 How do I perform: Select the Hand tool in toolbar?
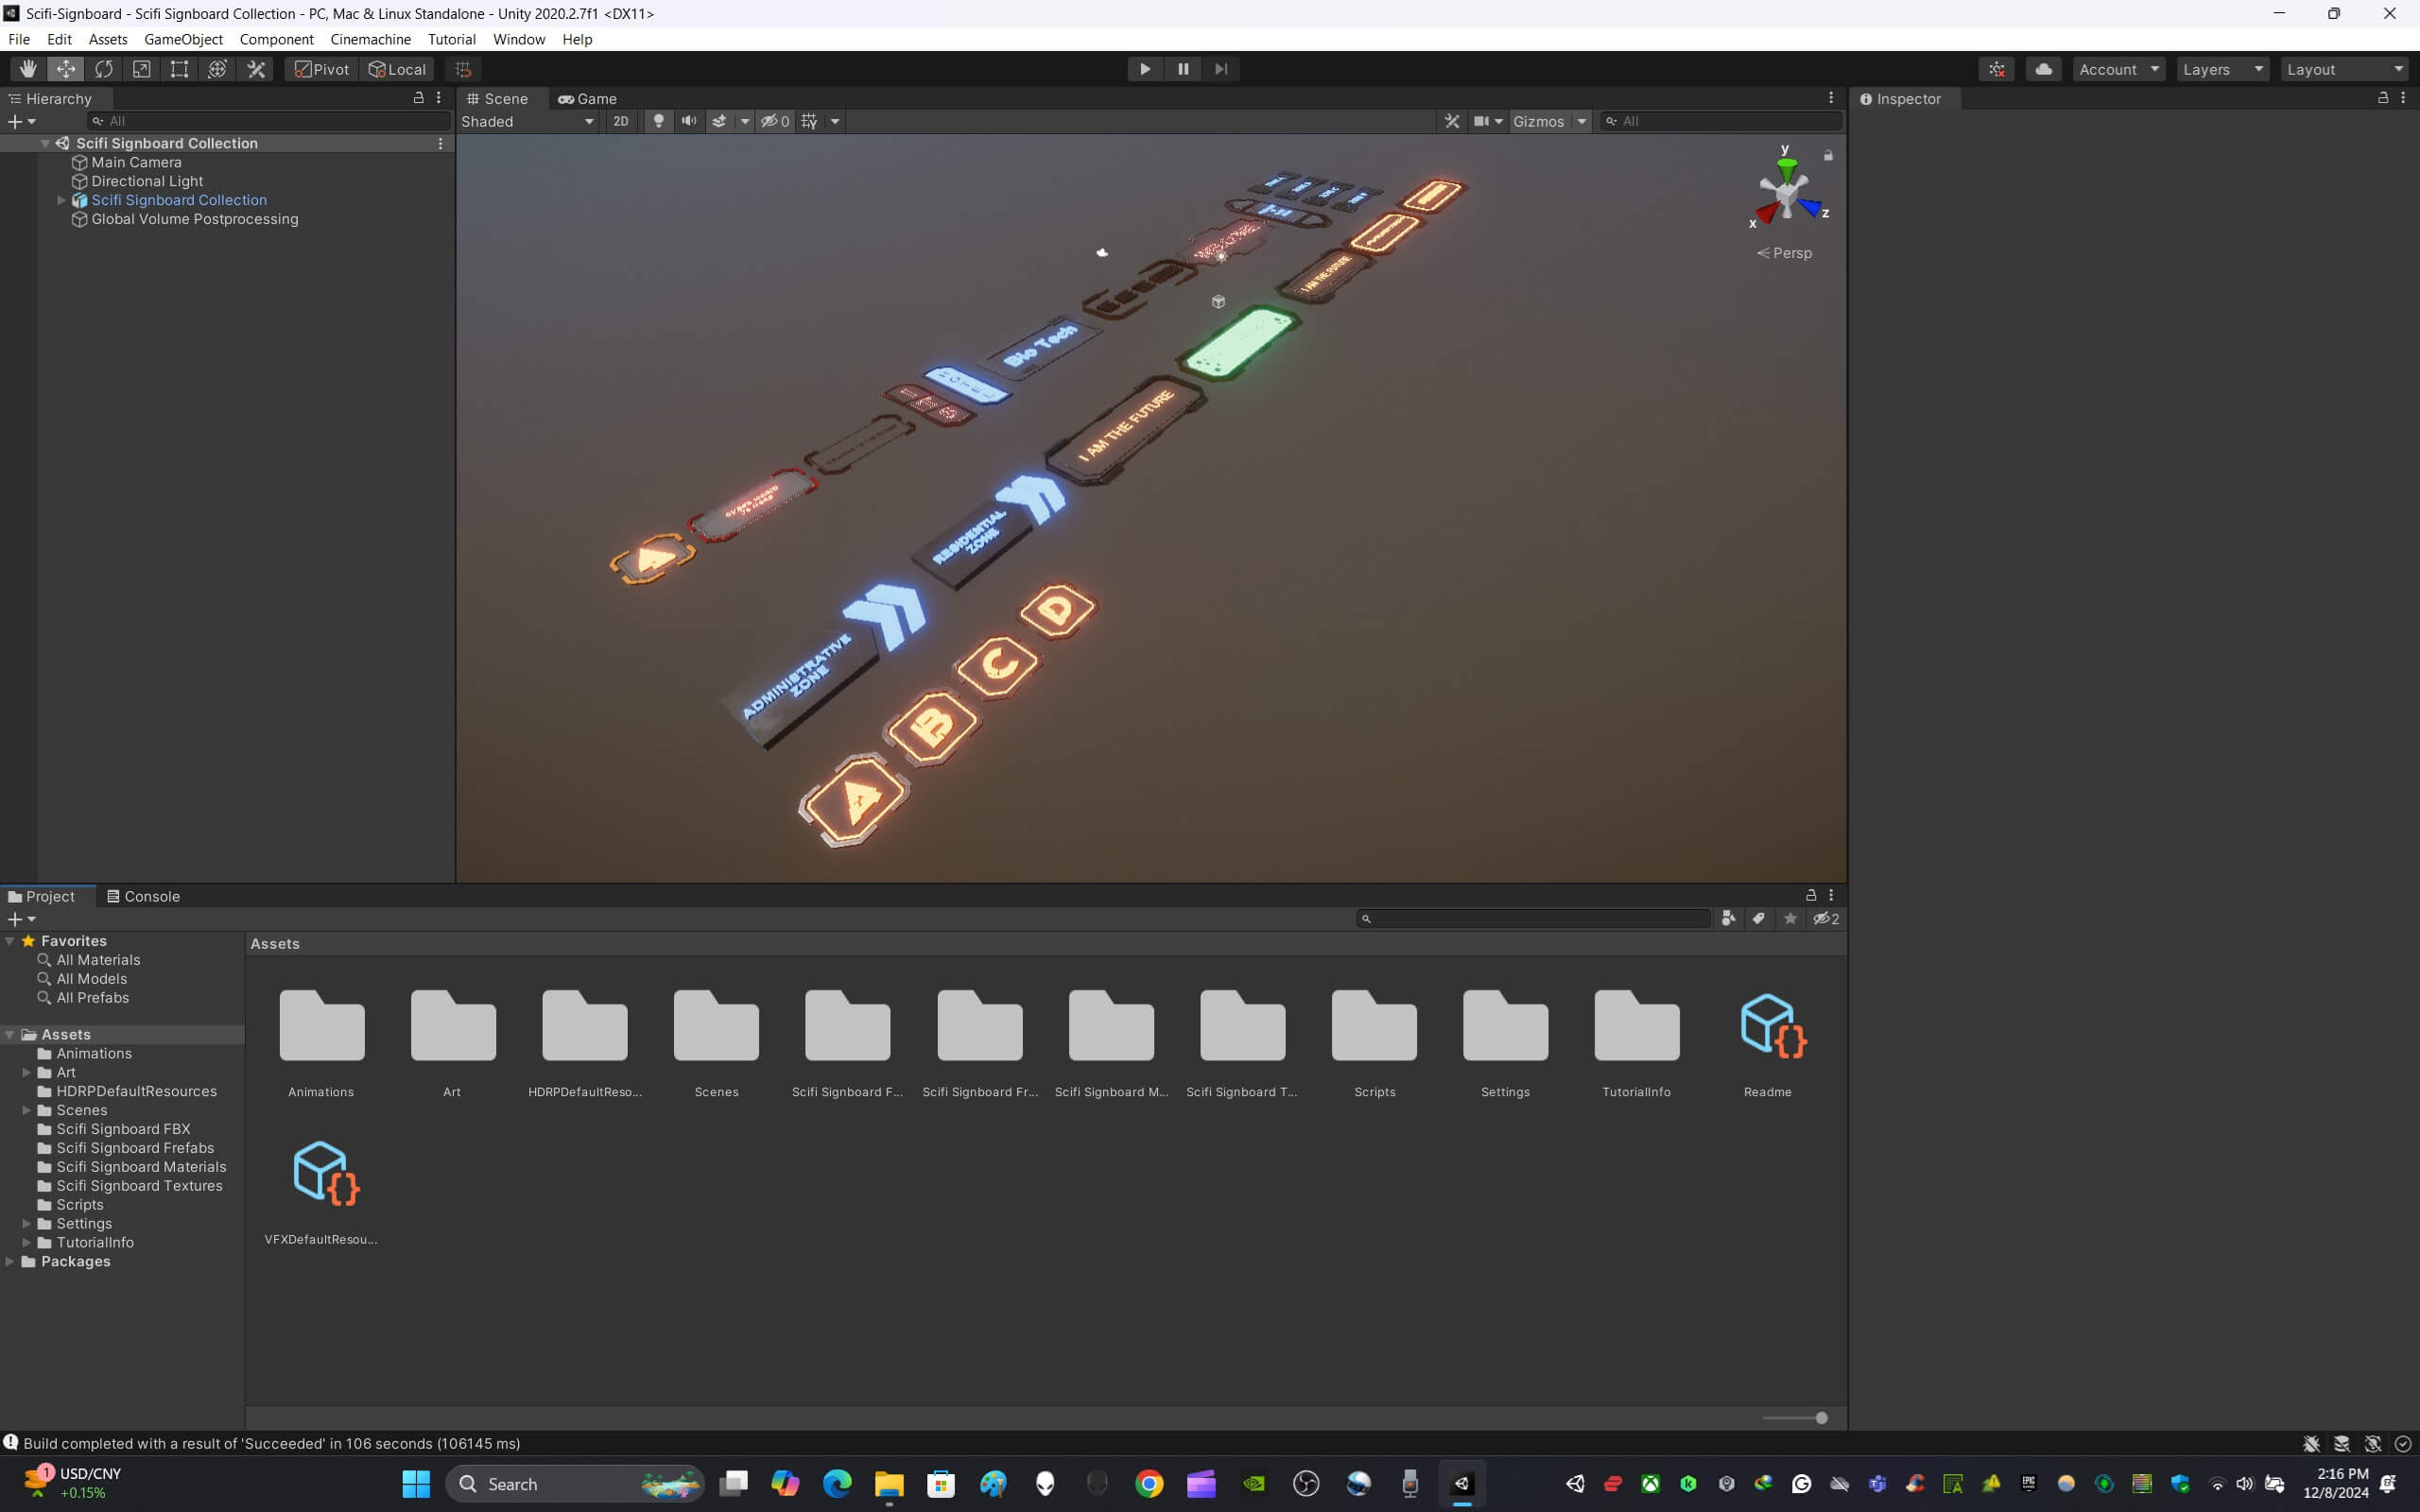click(x=28, y=69)
